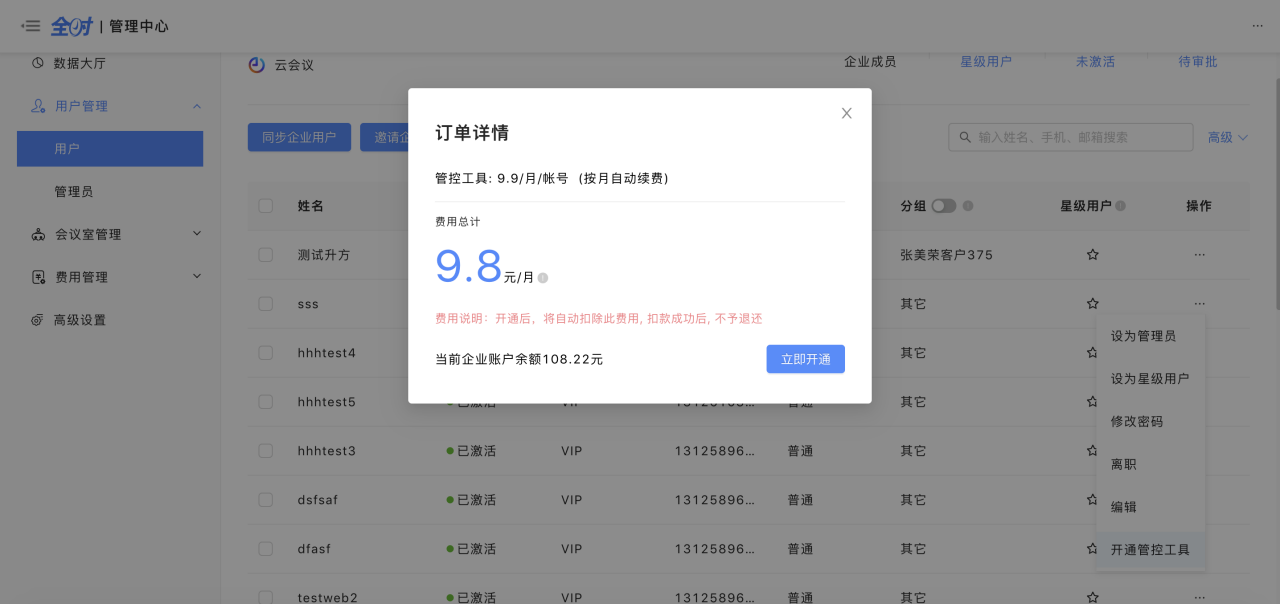Screen dimensions: 1280x604
Task: Open the top-right more options ellipsis
Action: coord(1257,26)
